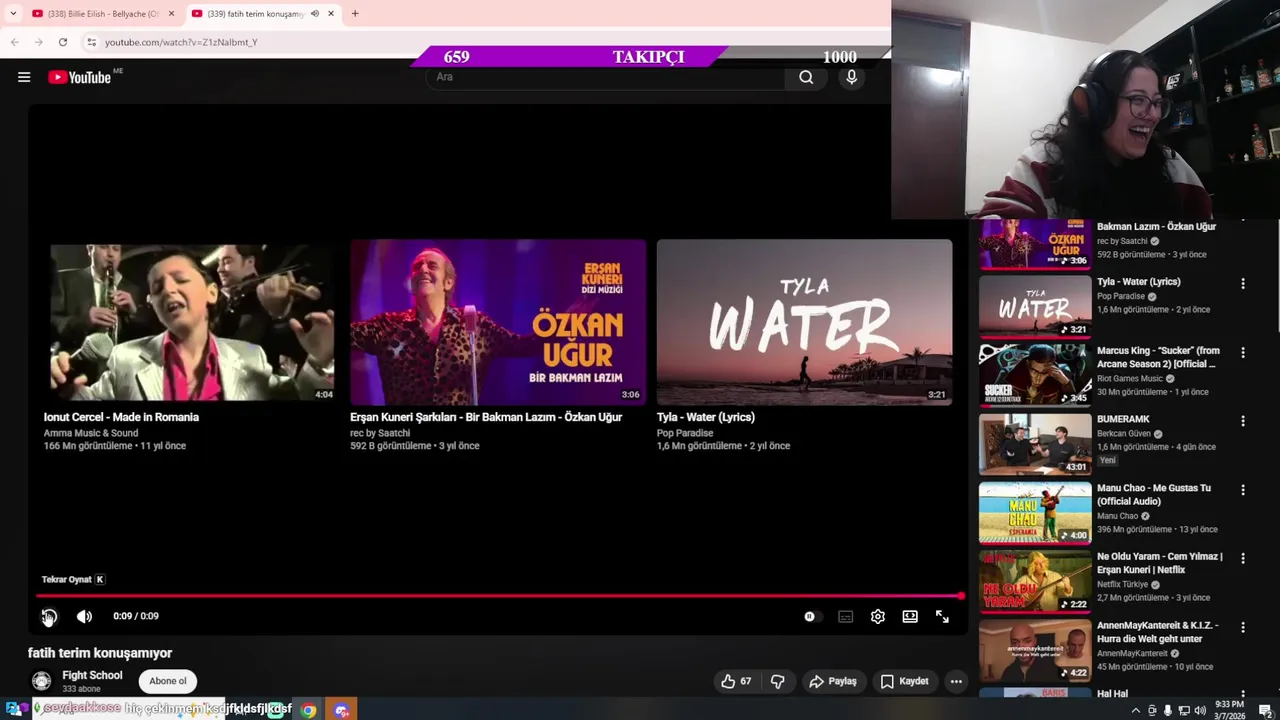Open AnnenMayKantereit Hurra die Welt thumbnail
This screenshot has width=1280, height=720.
(x=1035, y=650)
